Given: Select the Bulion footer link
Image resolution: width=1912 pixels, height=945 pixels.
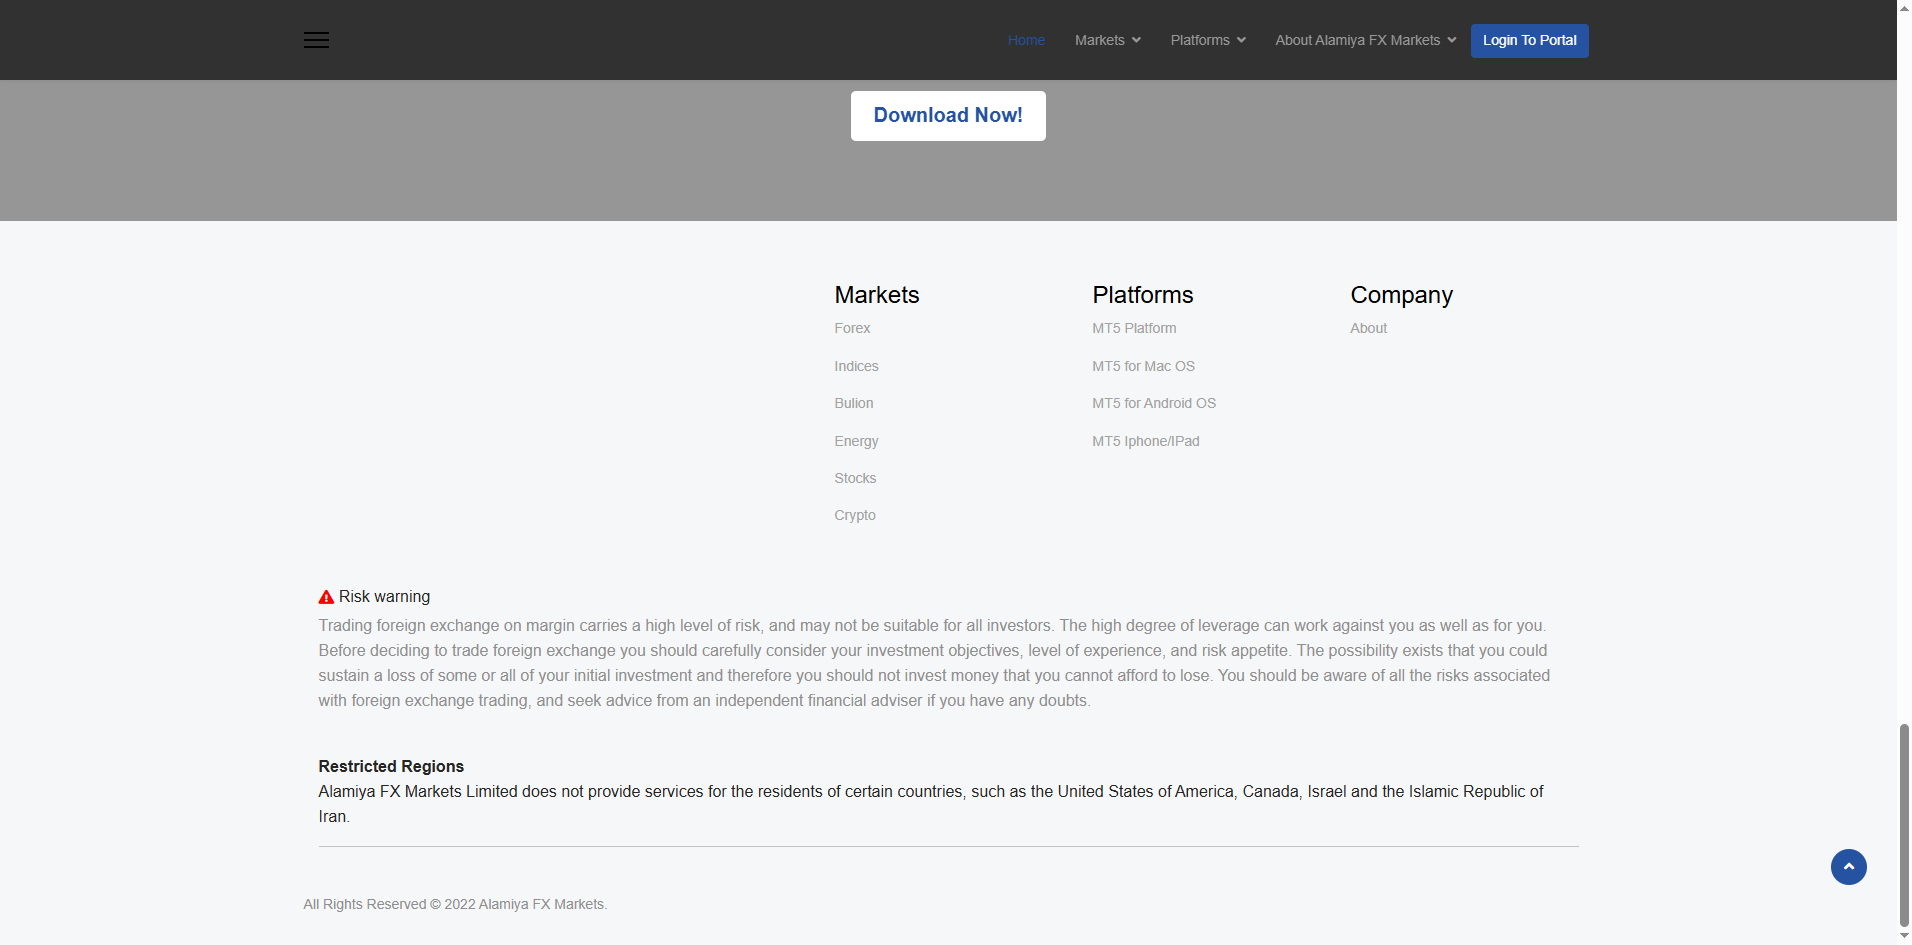Looking at the screenshot, I should pos(853,403).
